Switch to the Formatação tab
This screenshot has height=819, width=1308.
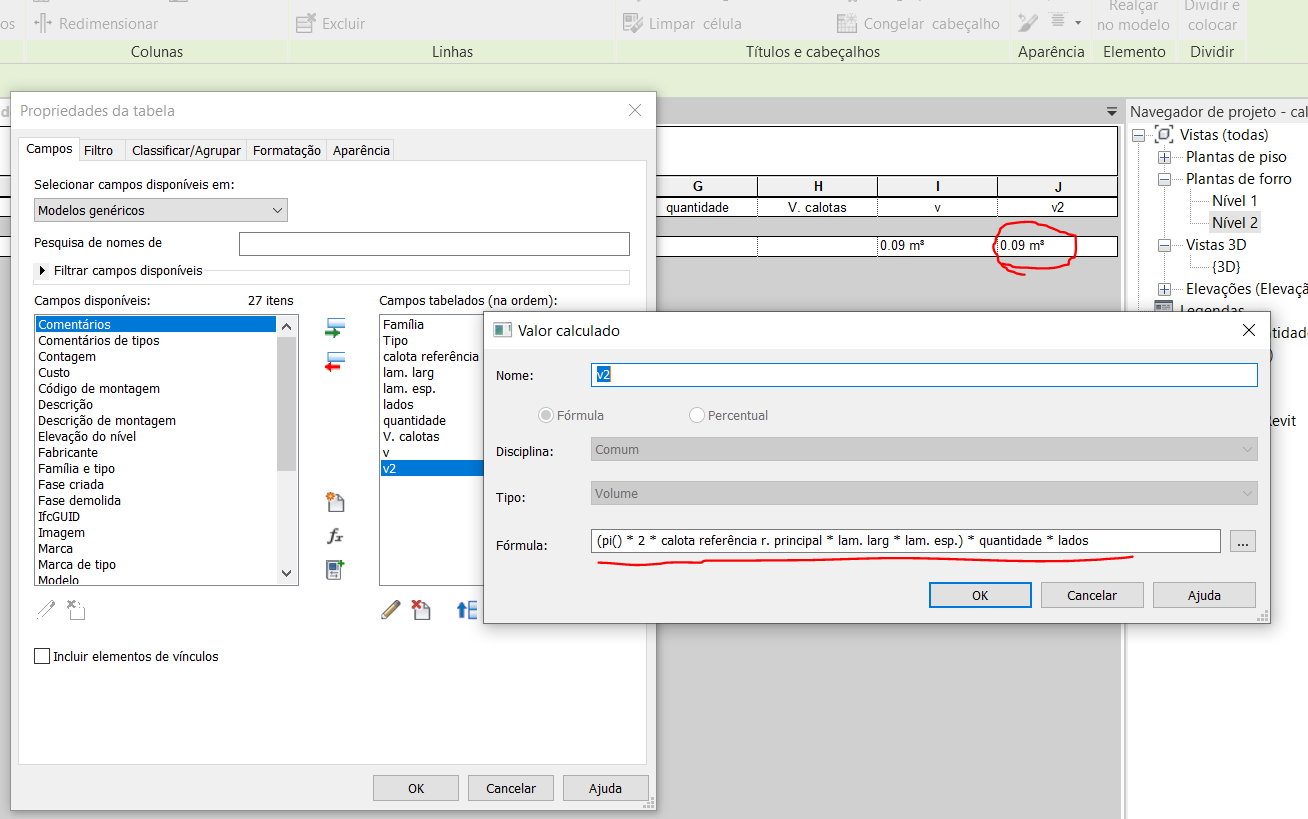click(x=287, y=151)
